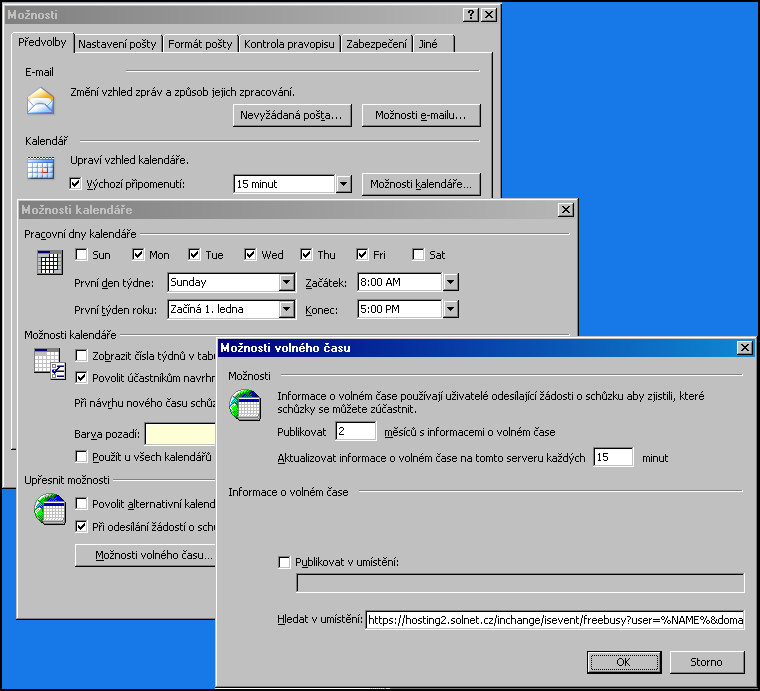The width and height of the screenshot is (760, 691).
Task: Click the globe calendar icon under Upřesnit možnosti
Action: pyautogui.click(x=50, y=510)
